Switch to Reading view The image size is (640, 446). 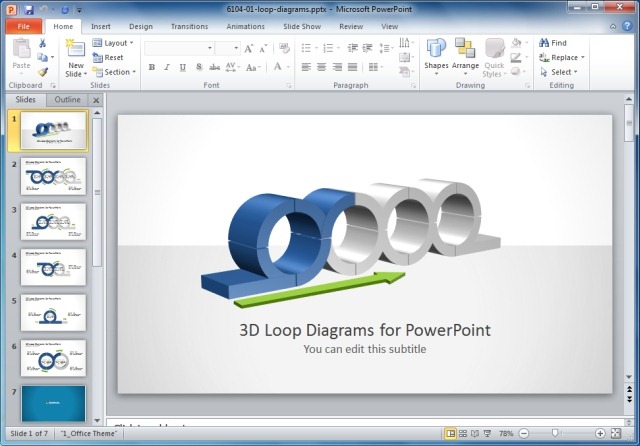coord(475,433)
